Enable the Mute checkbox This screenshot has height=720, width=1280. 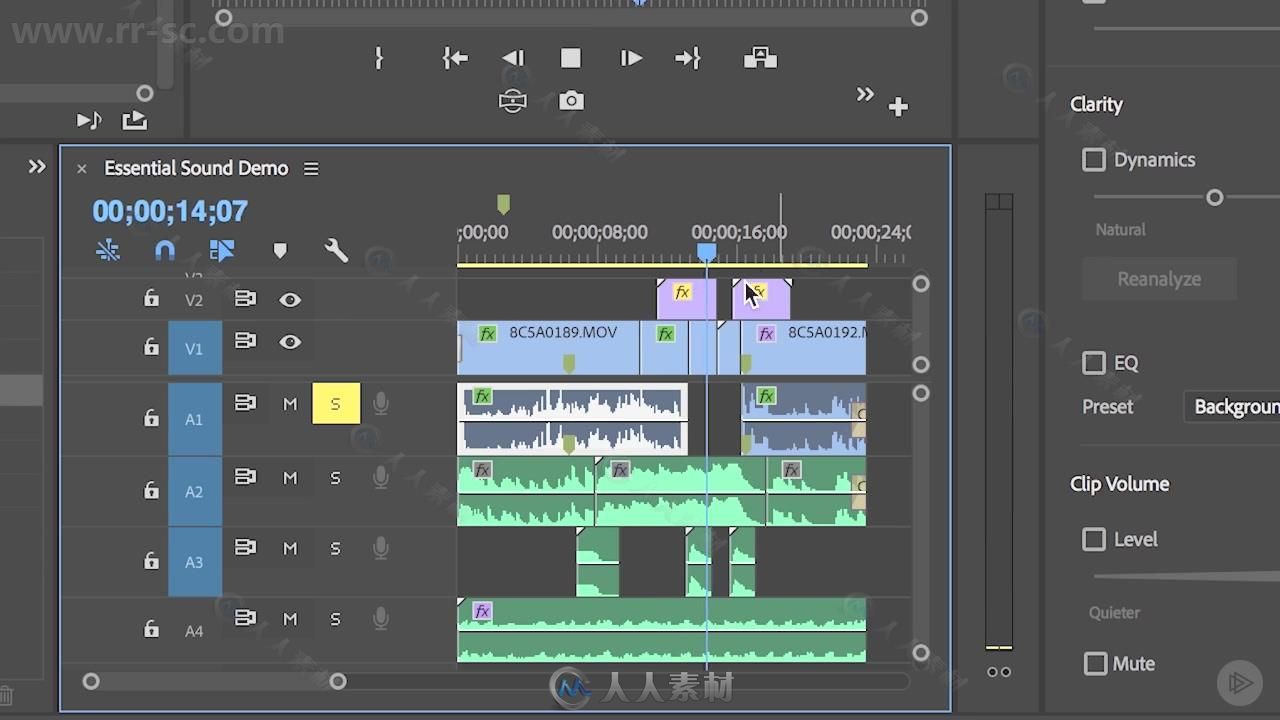click(x=1096, y=664)
